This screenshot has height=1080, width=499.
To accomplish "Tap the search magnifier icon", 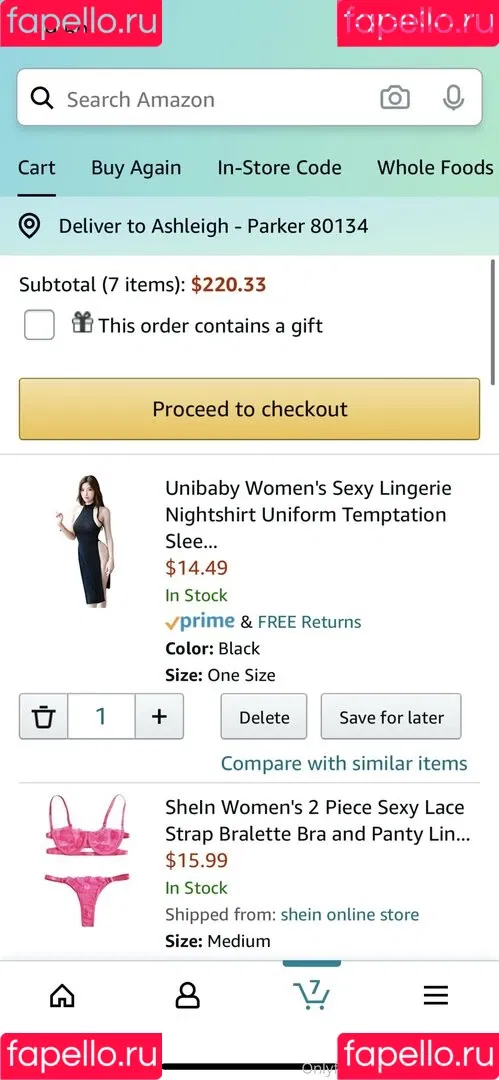I will click(42, 98).
